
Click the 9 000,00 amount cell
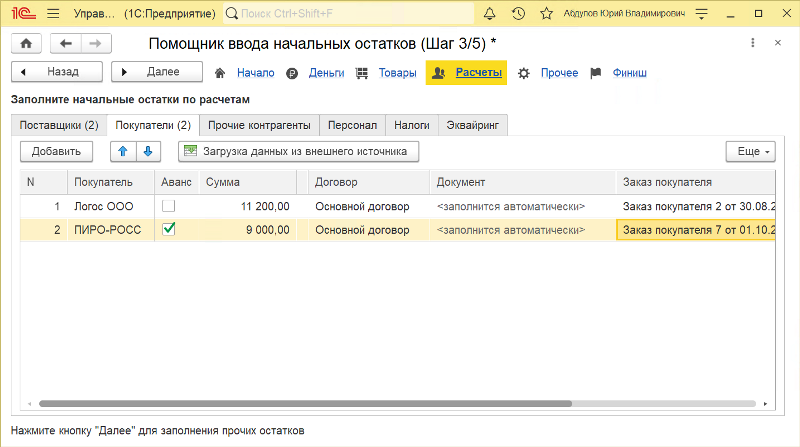coord(248,230)
